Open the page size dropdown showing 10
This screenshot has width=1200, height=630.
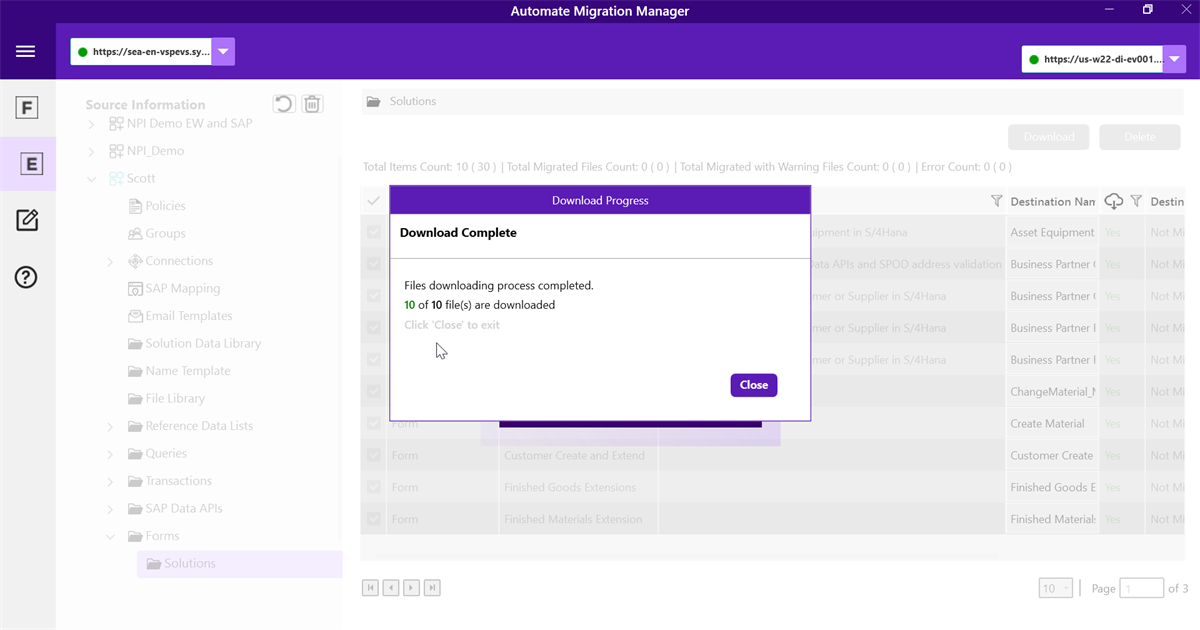[1056, 588]
